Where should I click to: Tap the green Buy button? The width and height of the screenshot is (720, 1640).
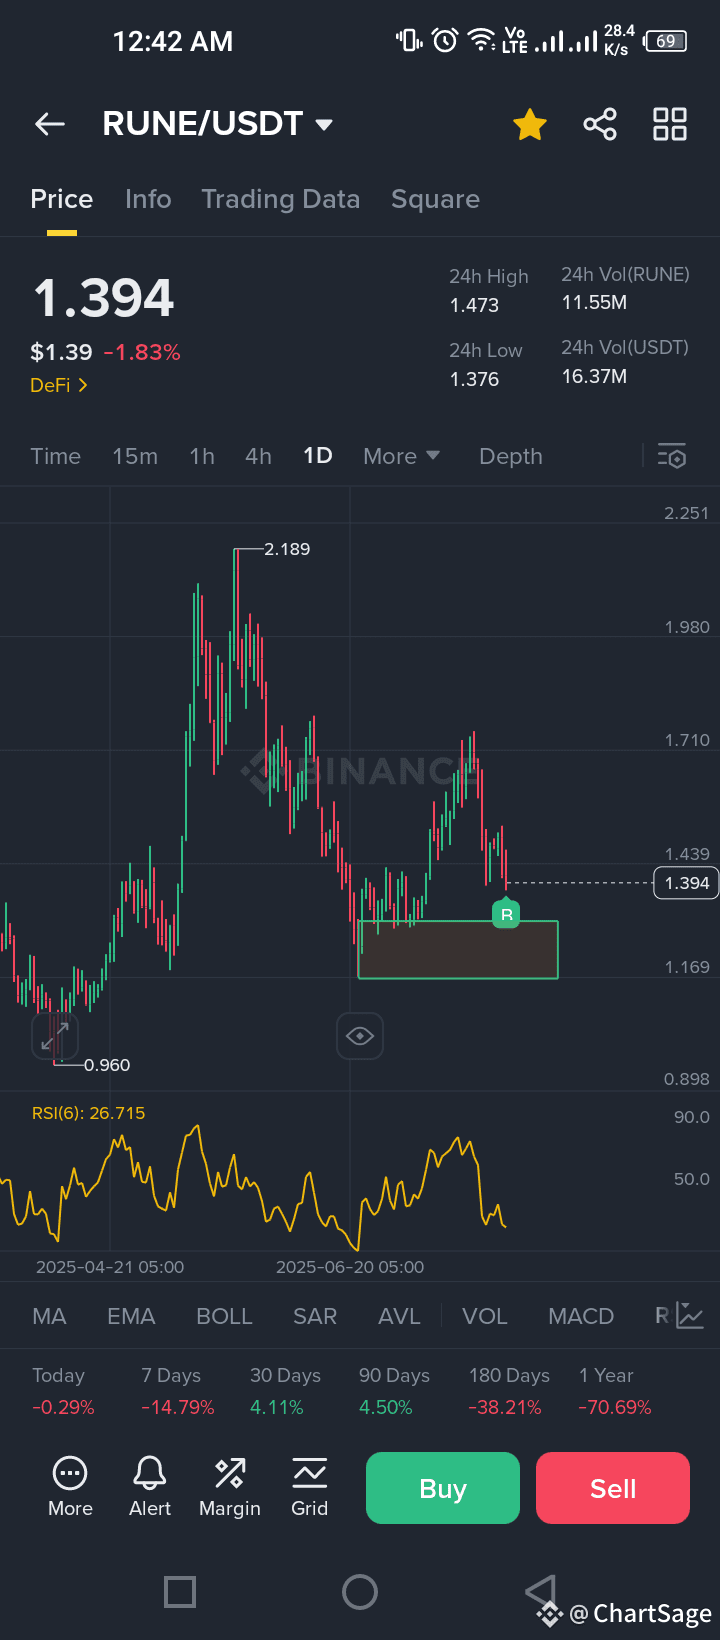(443, 1488)
